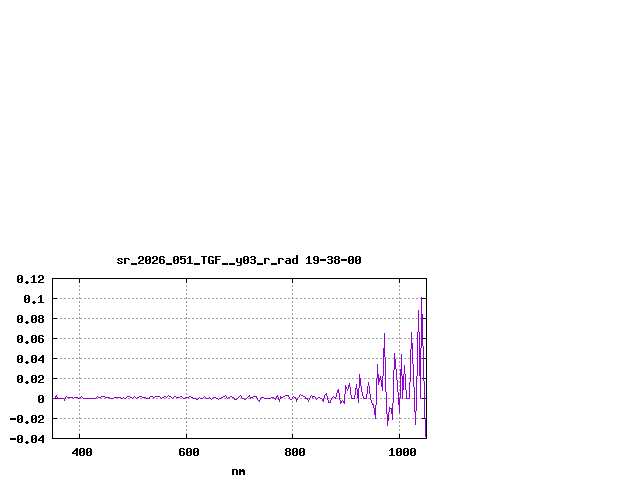Select the 1000 x-axis tick label
Screen dimensions: 640x480
(x=402, y=452)
